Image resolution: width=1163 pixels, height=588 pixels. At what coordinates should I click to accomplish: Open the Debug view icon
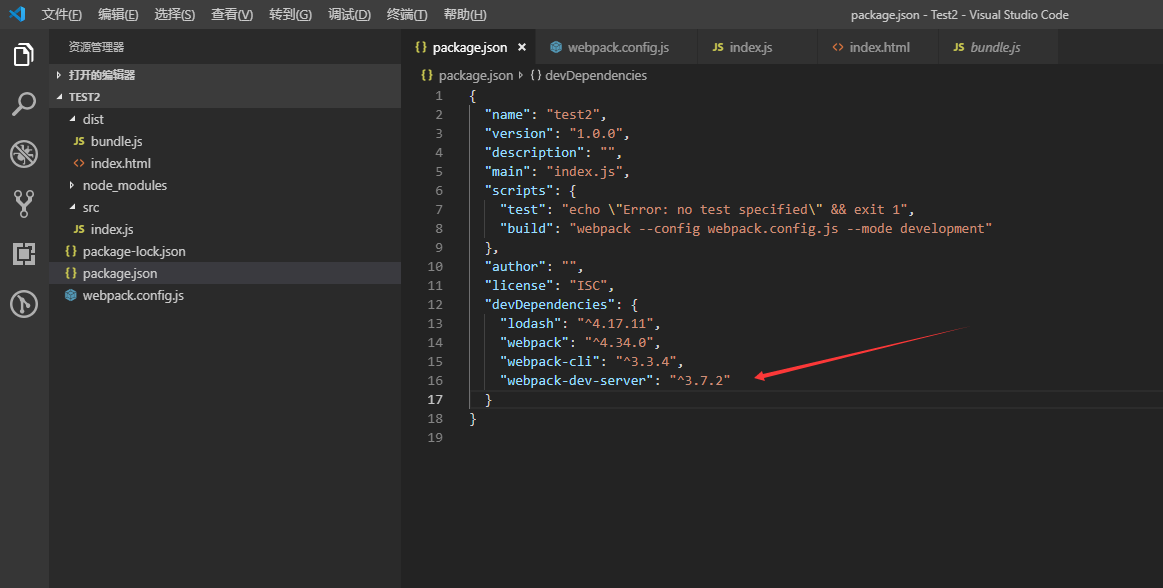click(x=23, y=154)
